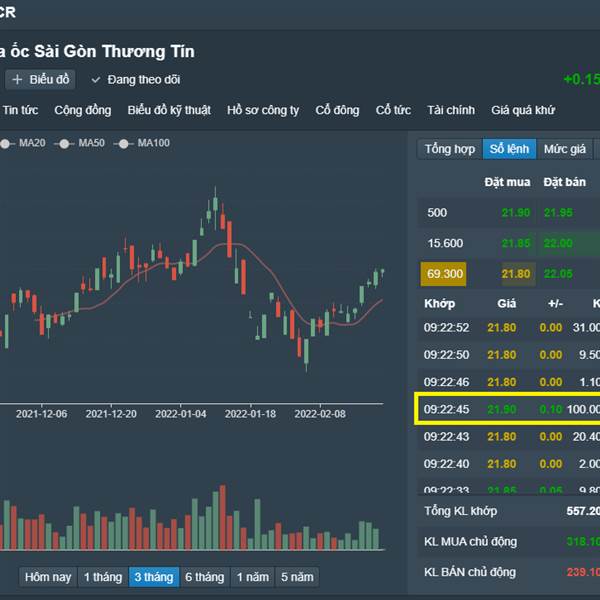The width and height of the screenshot is (600, 600).
Task: Select the 09:22:45 matched trade row
Action: [507, 409]
